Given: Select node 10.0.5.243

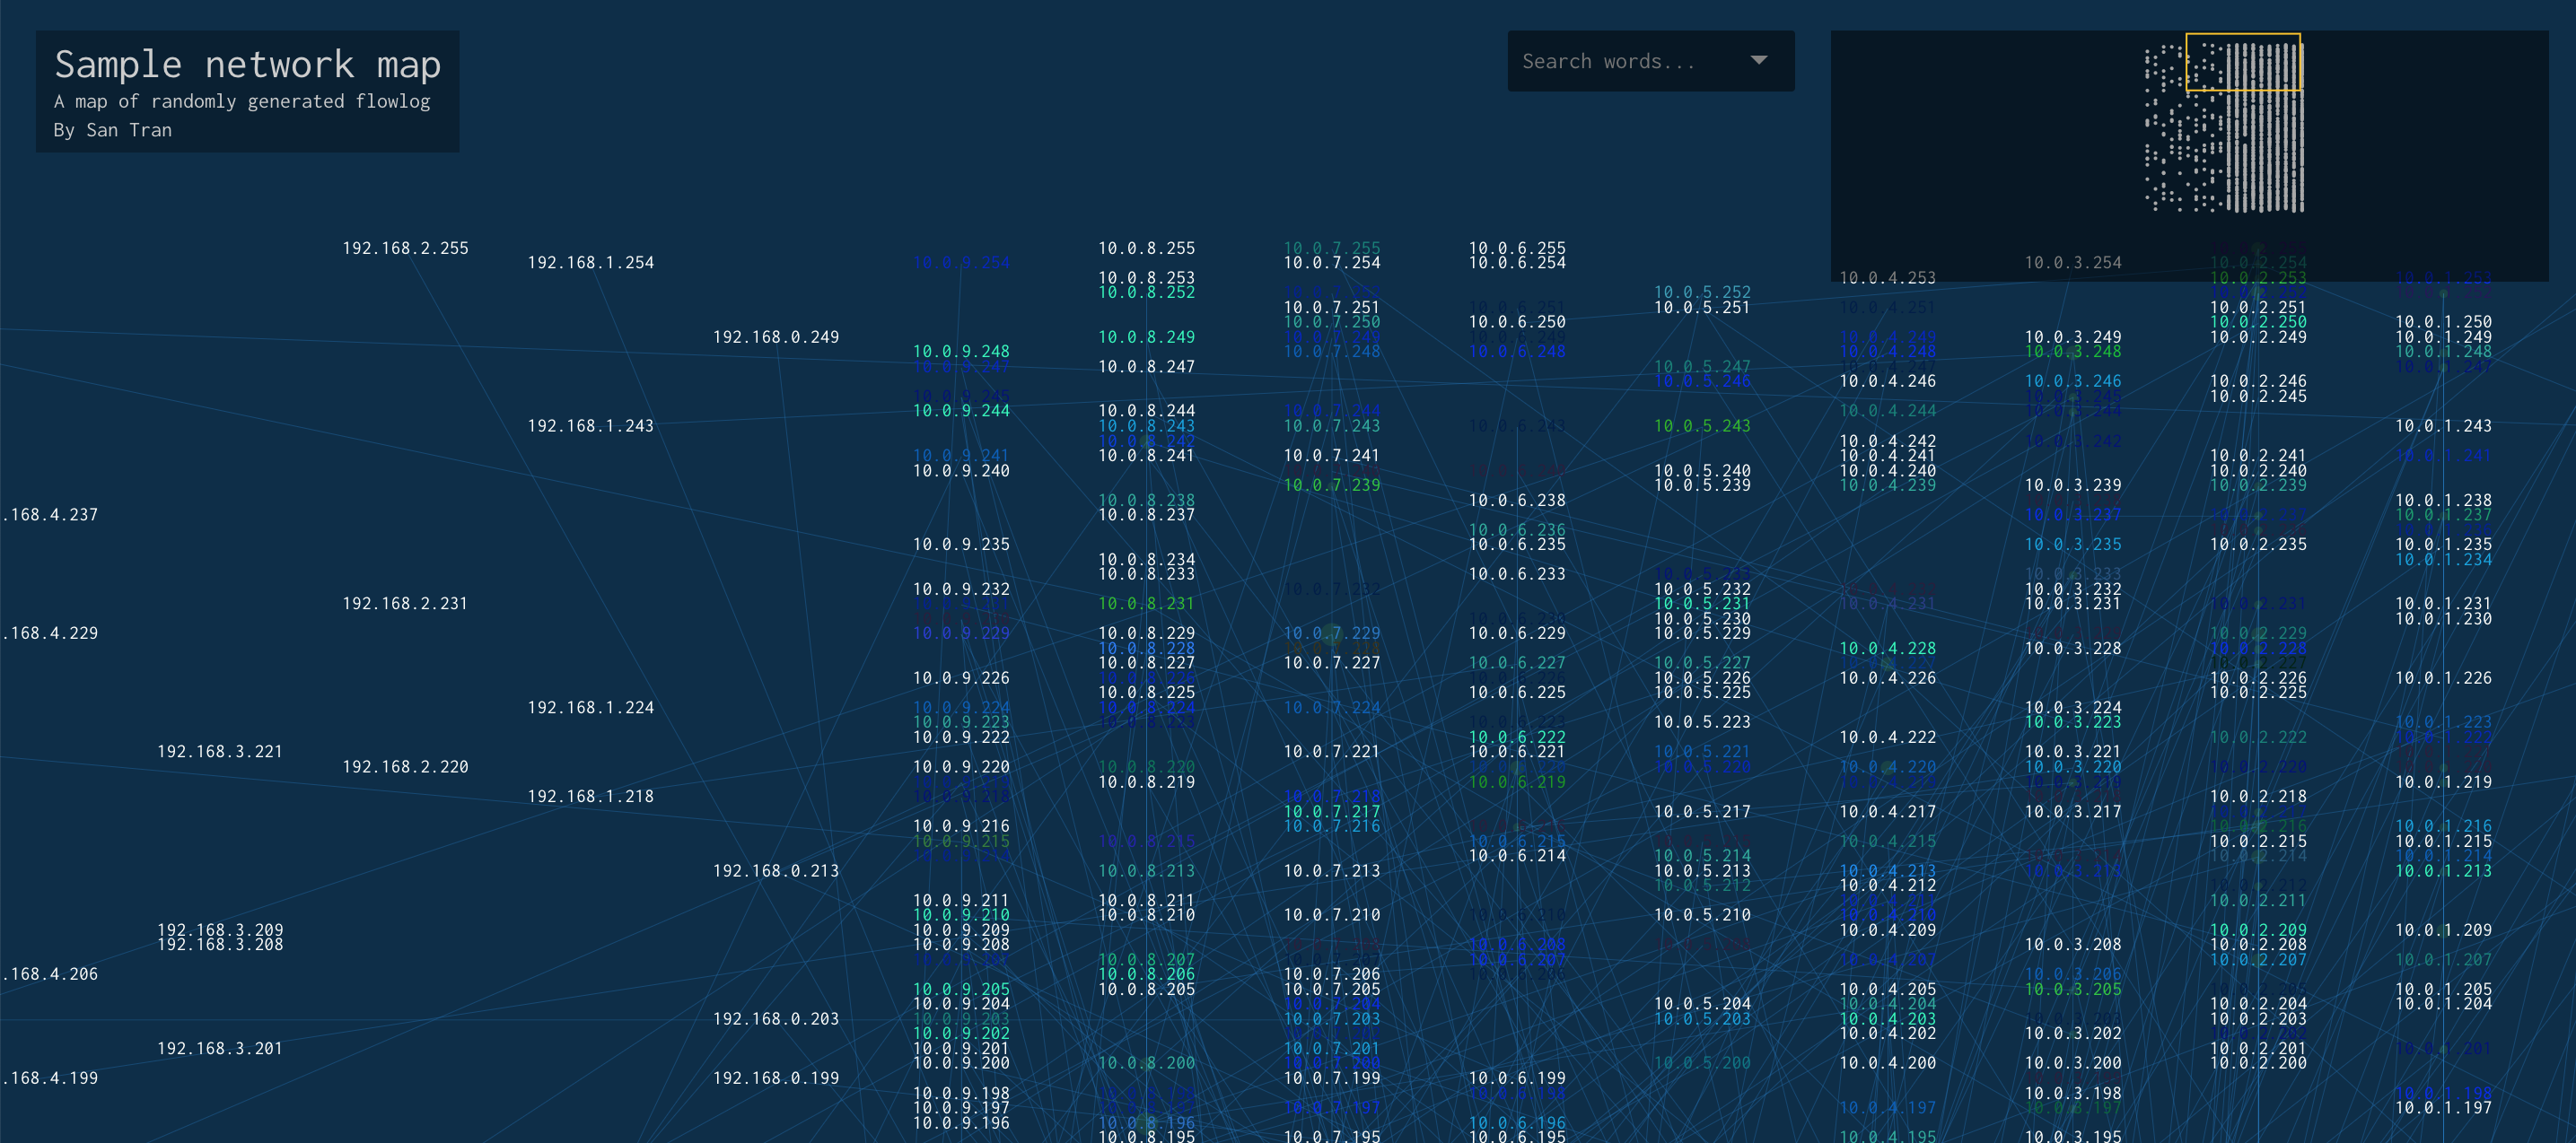Looking at the screenshot, I should (1701, 426).
